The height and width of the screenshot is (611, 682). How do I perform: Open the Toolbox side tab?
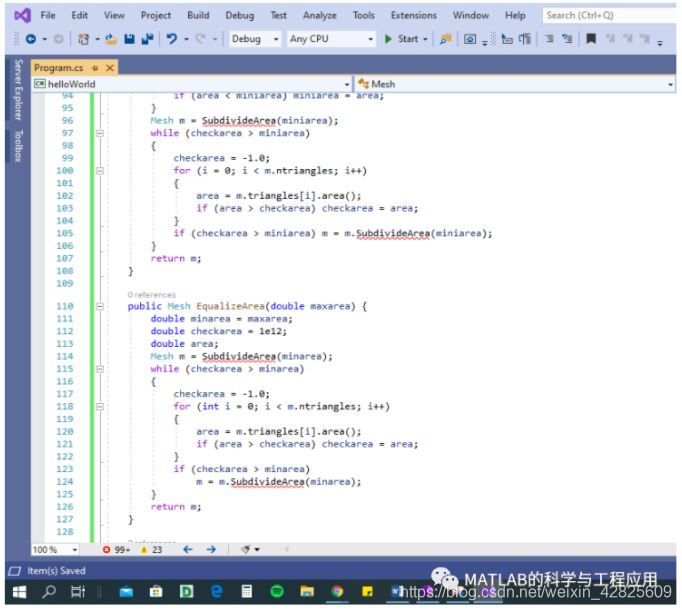(x=18, y=146)
